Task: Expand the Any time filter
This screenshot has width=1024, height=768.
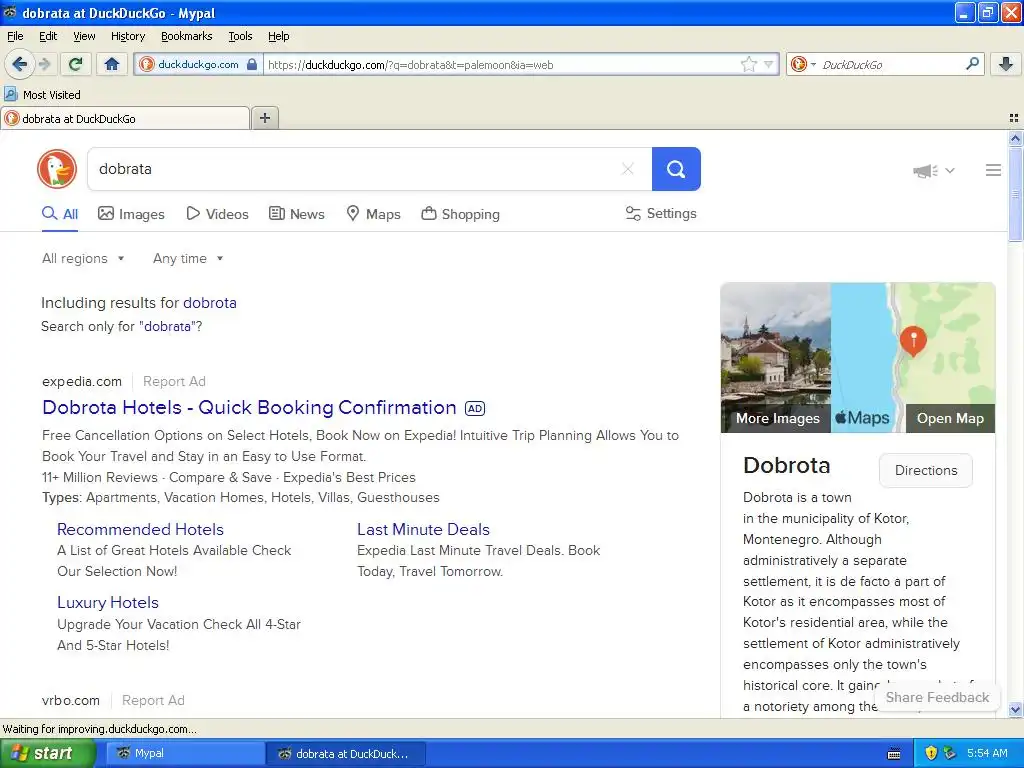Action: [x=188, y=258]
